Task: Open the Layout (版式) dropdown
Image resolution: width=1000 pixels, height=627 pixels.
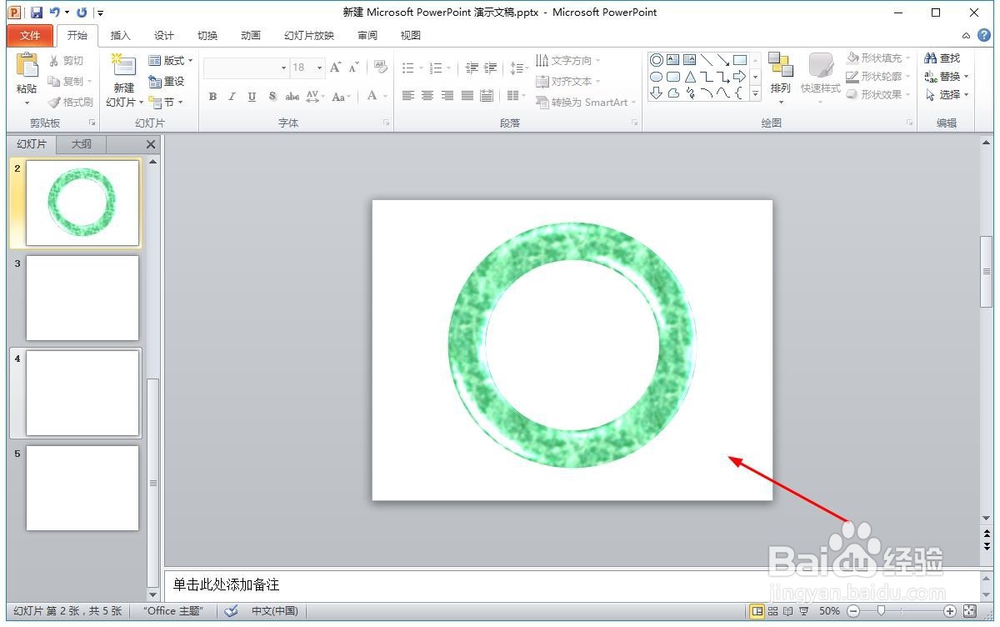Action: coord(170,60)
